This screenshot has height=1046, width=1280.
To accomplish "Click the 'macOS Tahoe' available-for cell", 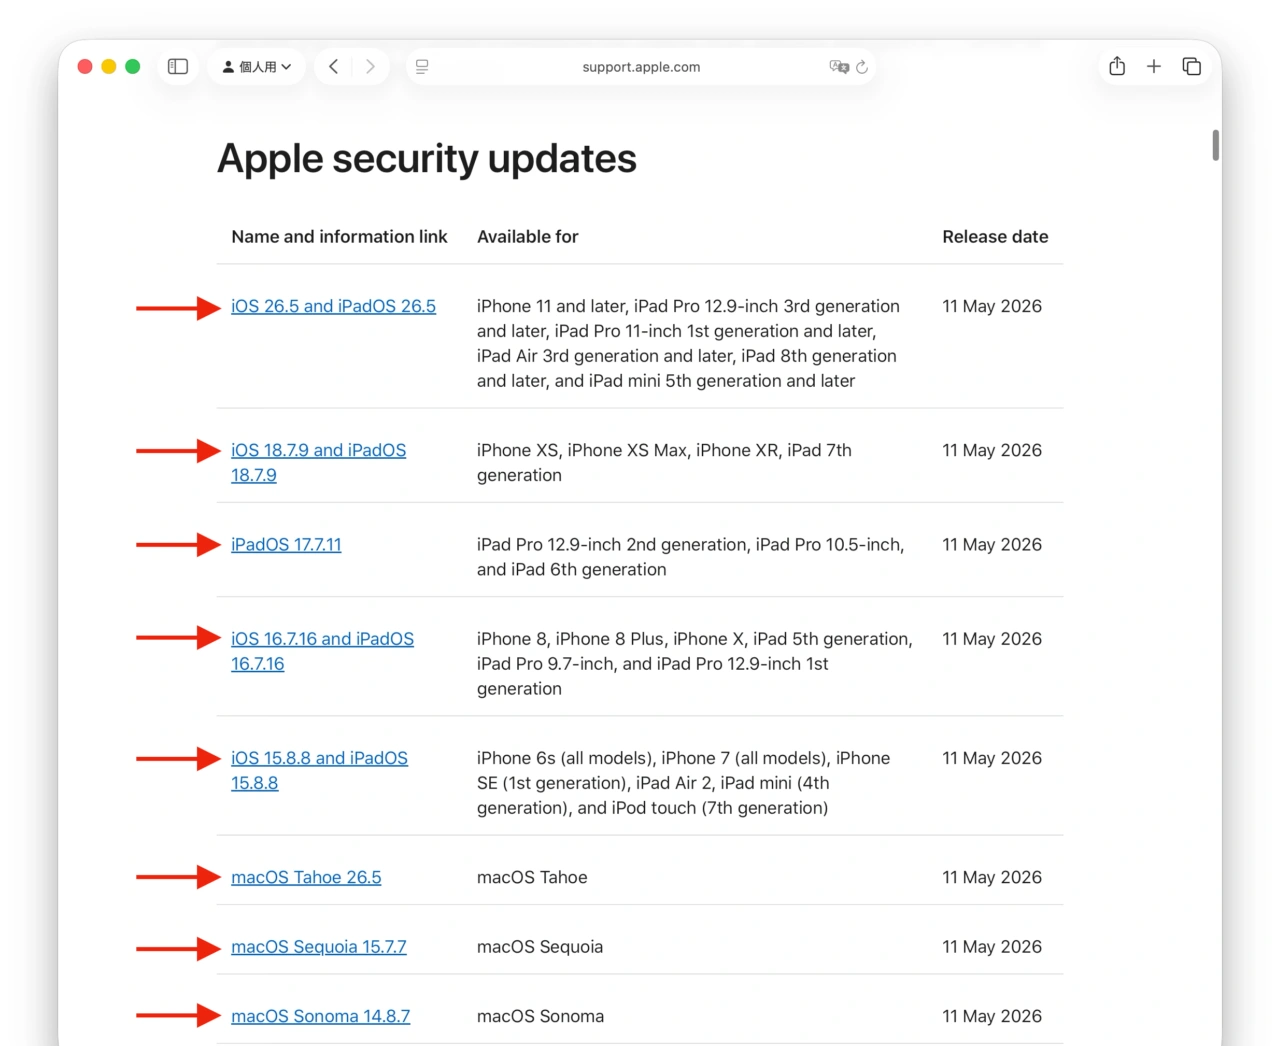I will point(532,877).
